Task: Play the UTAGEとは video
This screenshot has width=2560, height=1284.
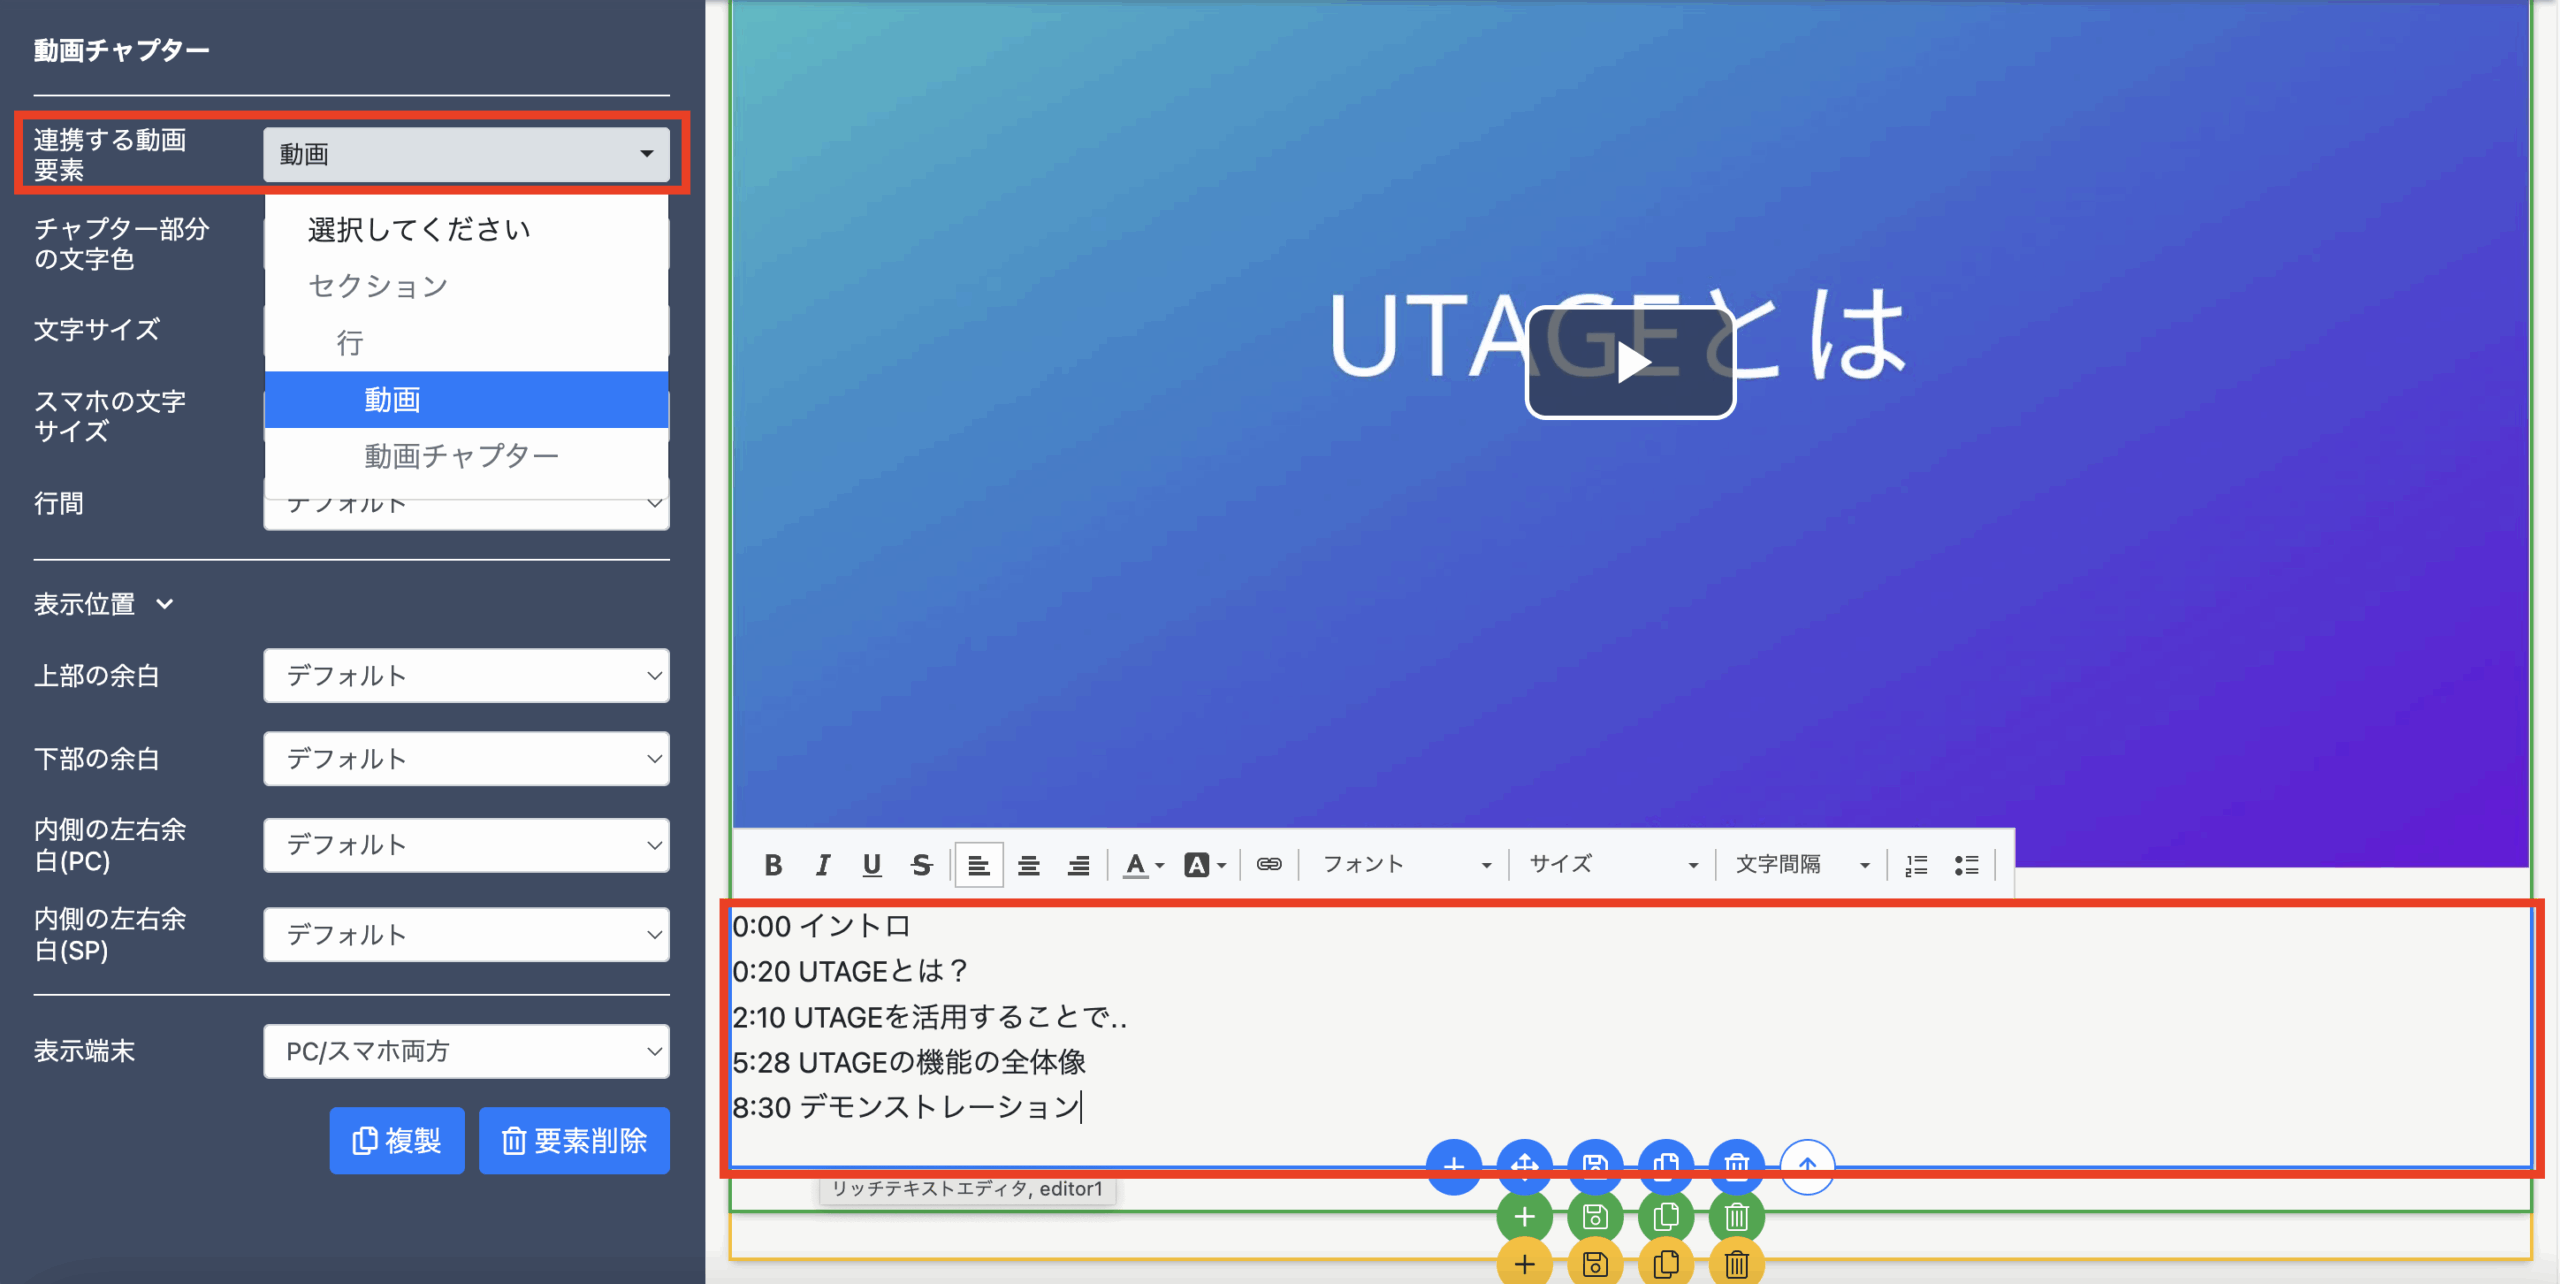Action: [x=1630, y=362]
